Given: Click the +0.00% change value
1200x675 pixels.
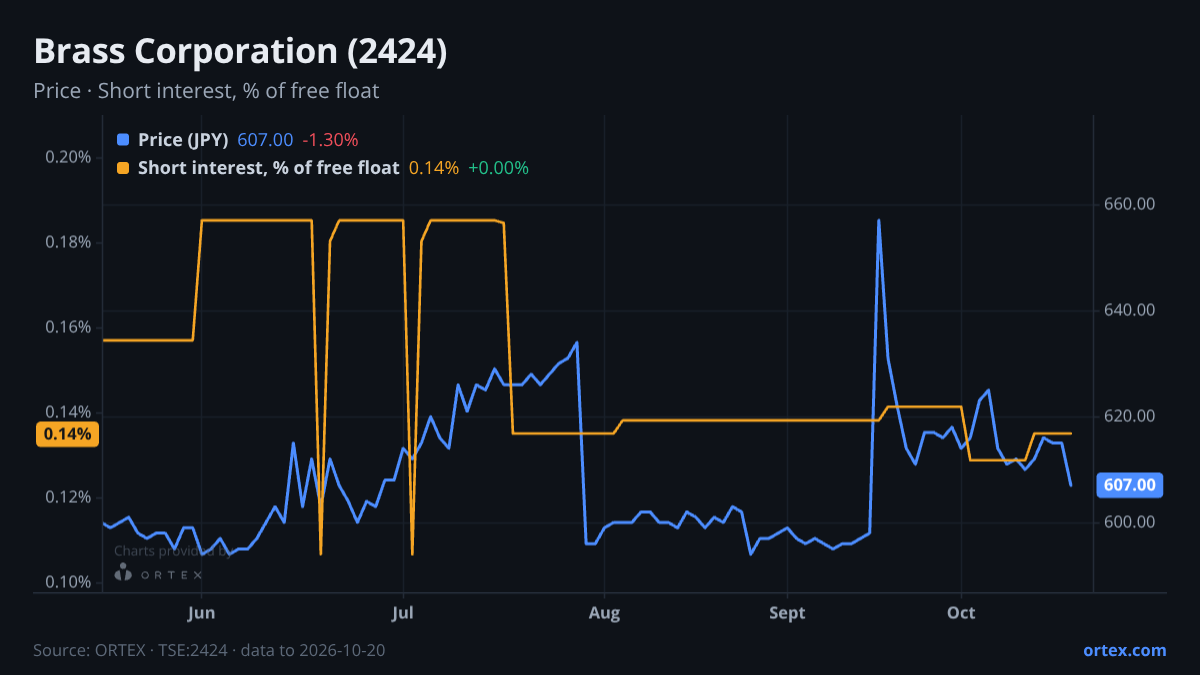Looking at the screenshot, I should point(498,168).
